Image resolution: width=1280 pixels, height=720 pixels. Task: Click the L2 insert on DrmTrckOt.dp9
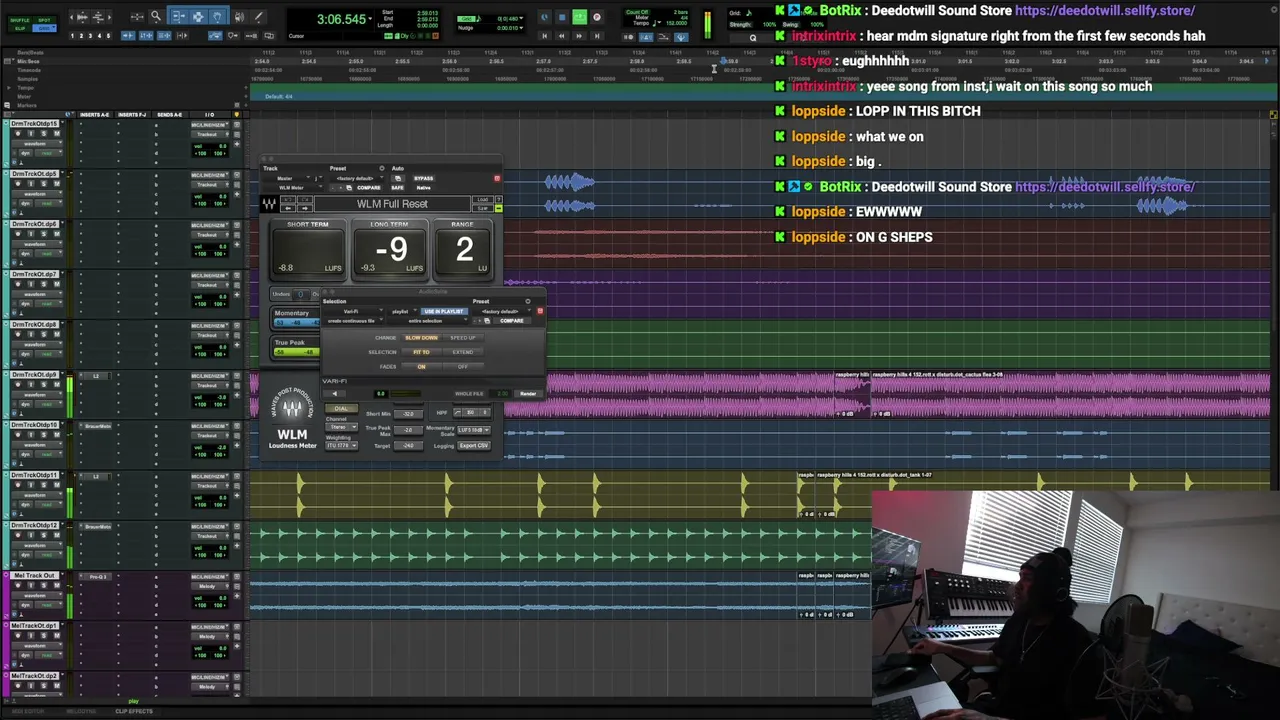point(97,376)
